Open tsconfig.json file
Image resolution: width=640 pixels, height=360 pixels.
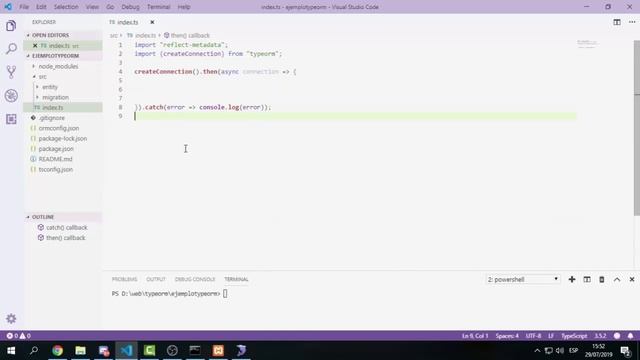tap(56, 169)
